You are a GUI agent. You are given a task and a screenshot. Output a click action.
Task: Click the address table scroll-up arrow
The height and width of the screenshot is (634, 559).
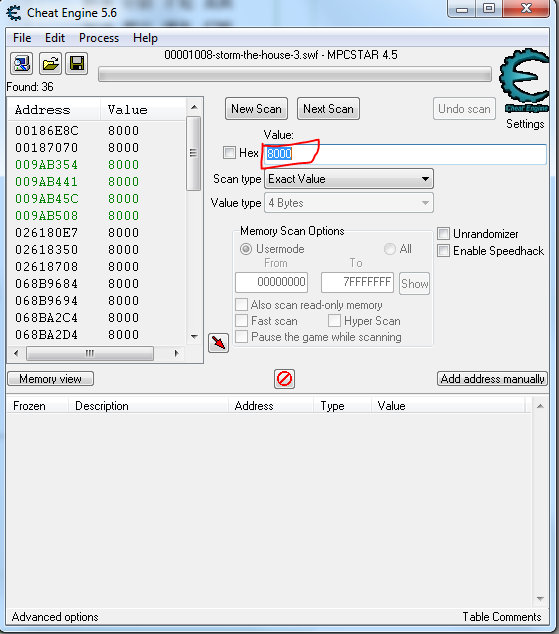pyautogui.click(x=540, y=406)
